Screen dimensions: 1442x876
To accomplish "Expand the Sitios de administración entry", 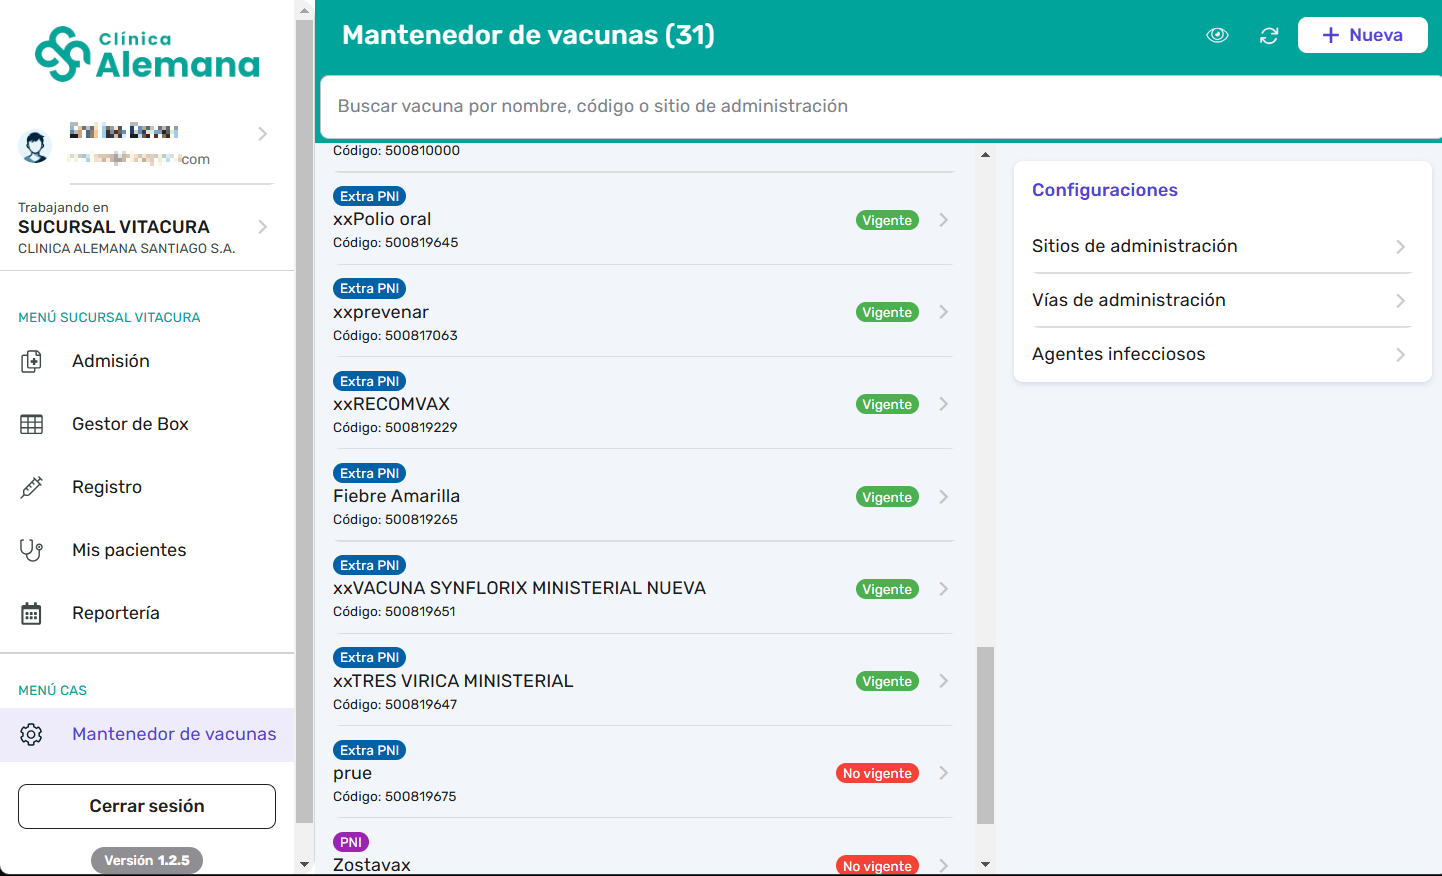I will [1220, 246].
